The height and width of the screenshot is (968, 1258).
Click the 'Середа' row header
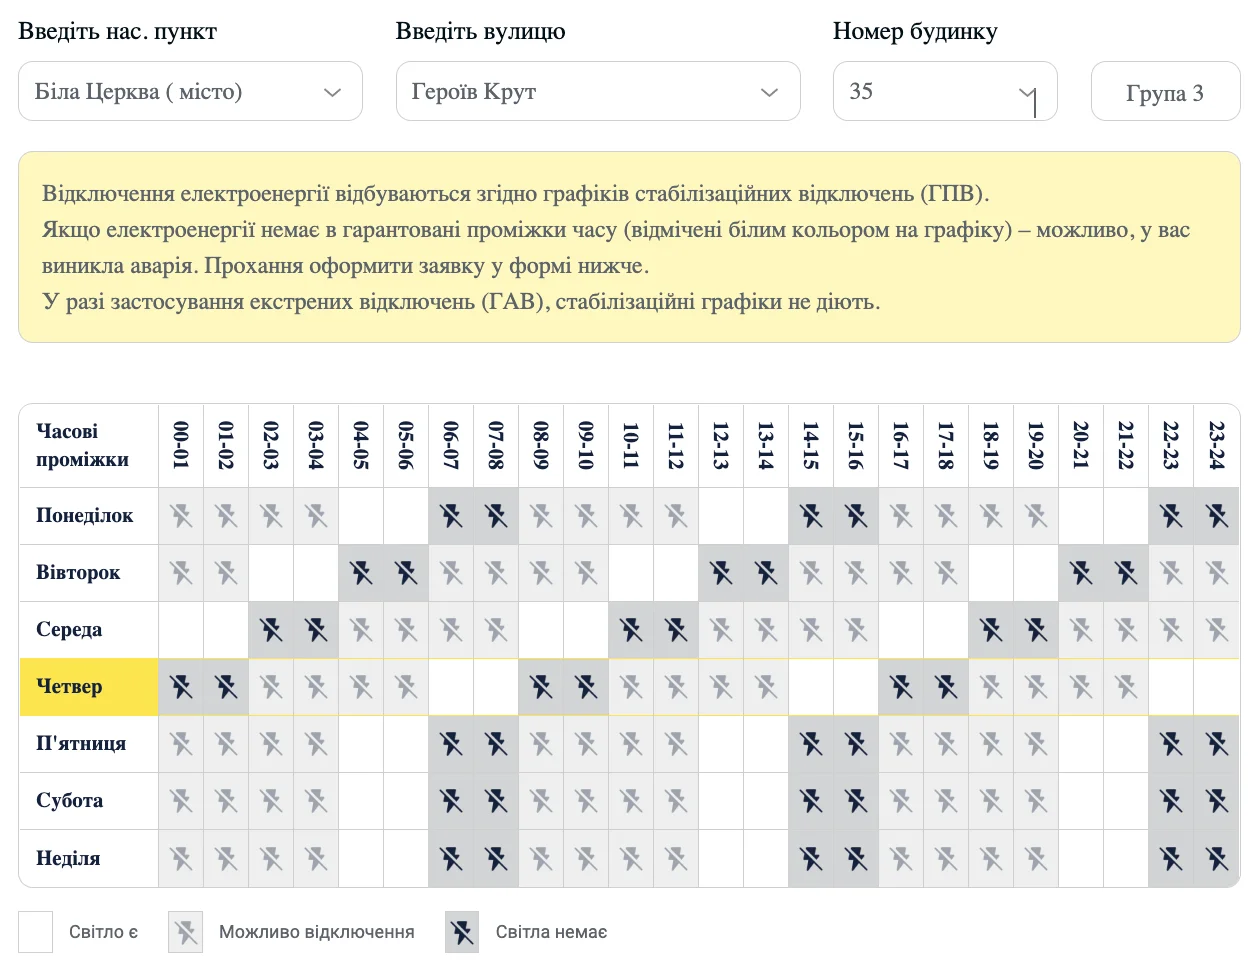89,630
